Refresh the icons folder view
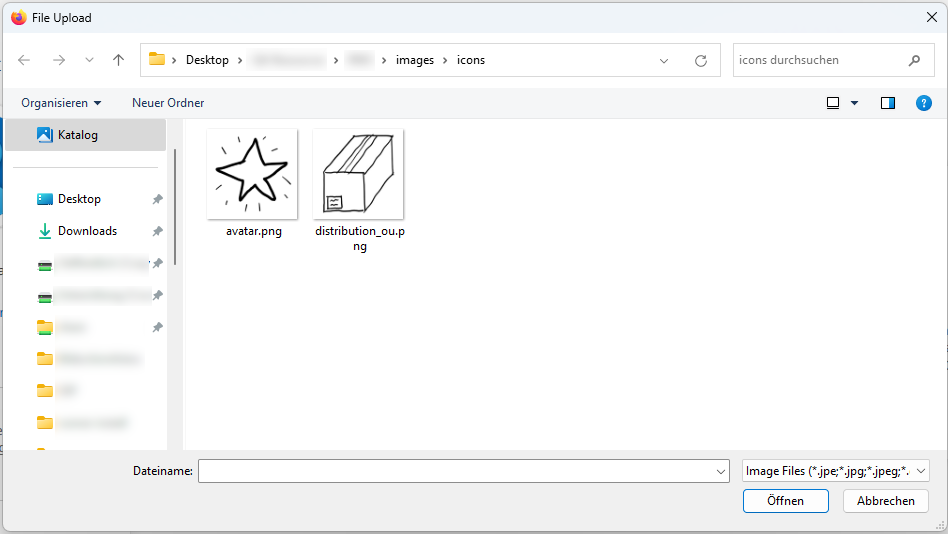Viewport: 948px width, 534px height. pos(701,60)
